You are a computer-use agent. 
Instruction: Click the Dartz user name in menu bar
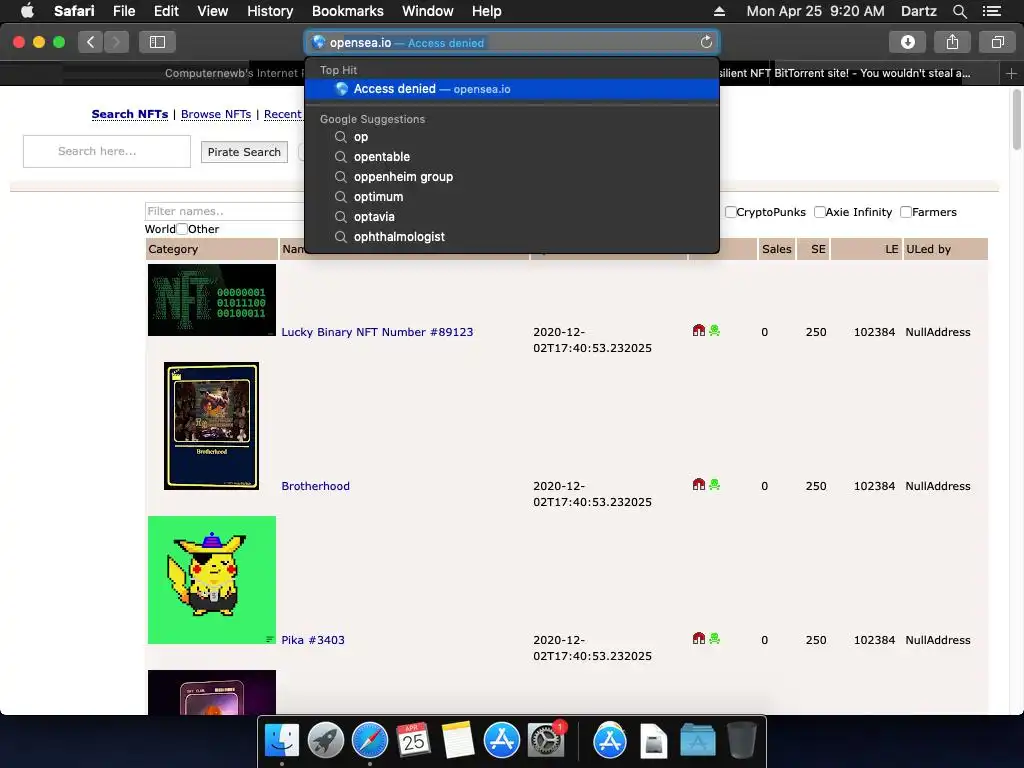pyautogui.click(x=918, y=11)
